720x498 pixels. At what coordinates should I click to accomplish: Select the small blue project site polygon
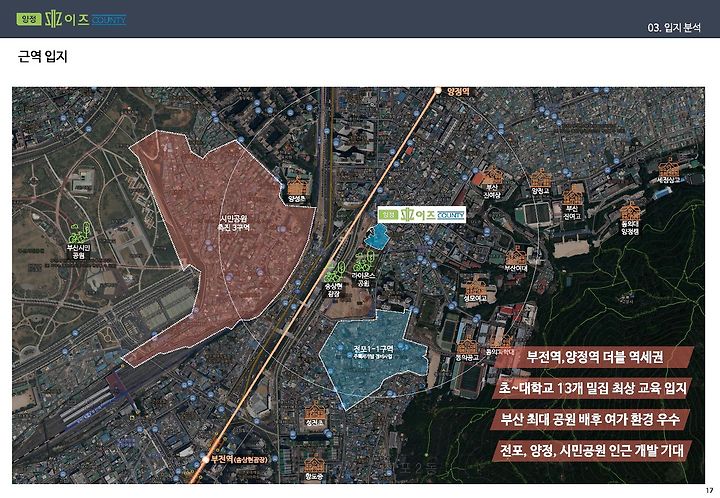[x=377, y=237]
